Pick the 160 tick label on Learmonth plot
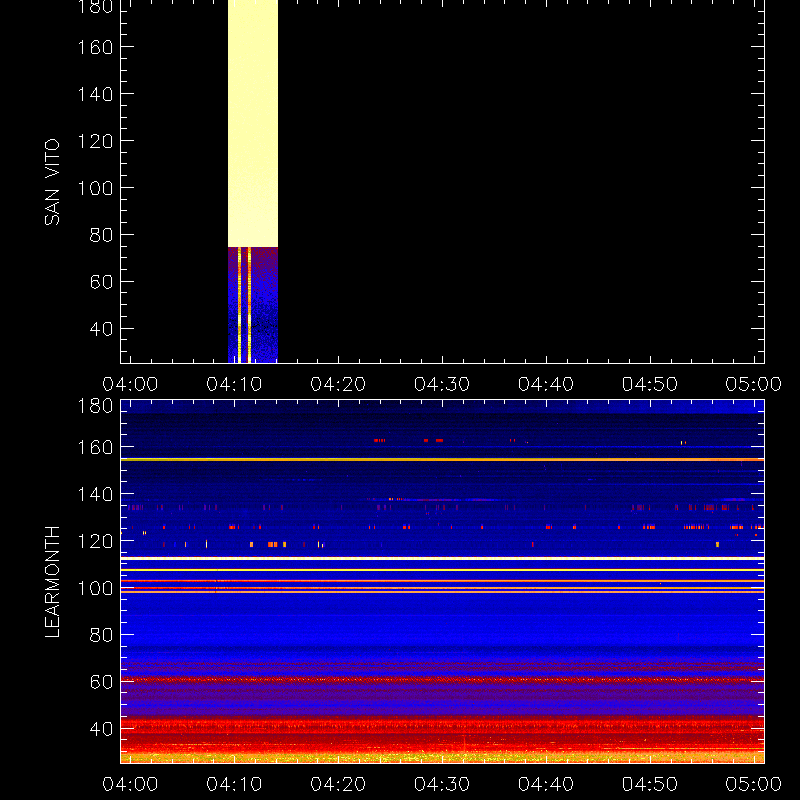This screenshot has height=800, width=800. pos(95,447)
